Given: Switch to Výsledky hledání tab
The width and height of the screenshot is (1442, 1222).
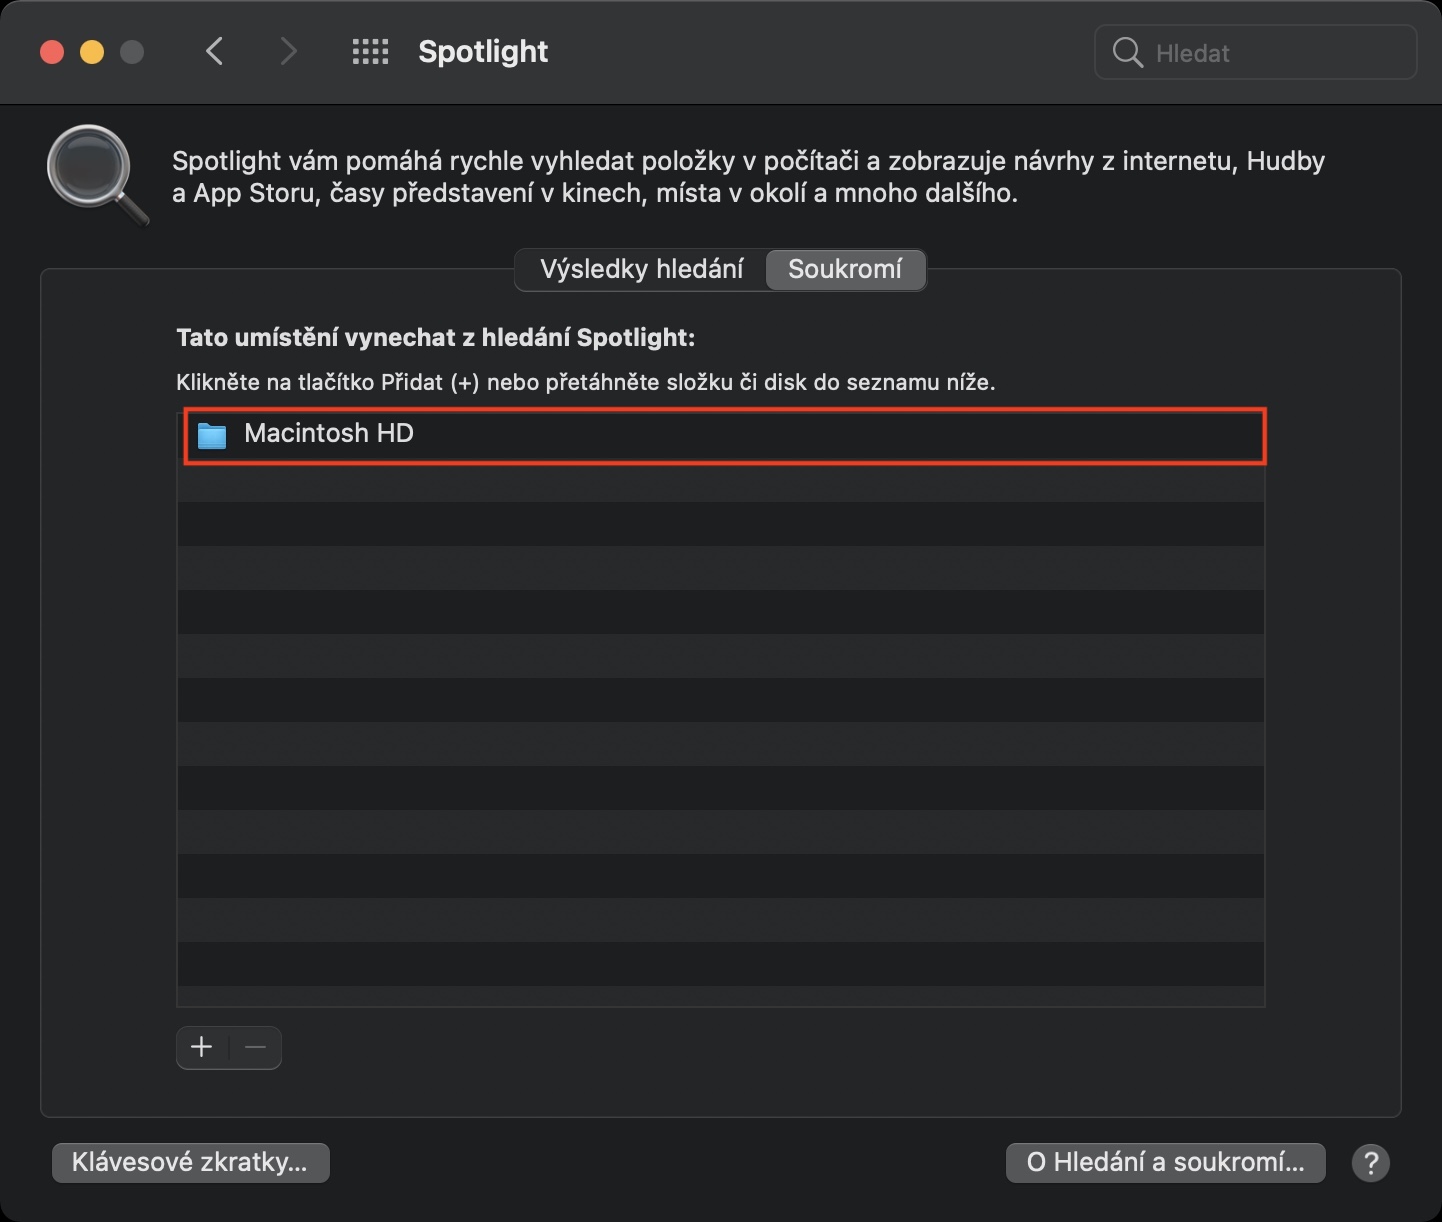Looking at the screenshot, I should (641, 269).
